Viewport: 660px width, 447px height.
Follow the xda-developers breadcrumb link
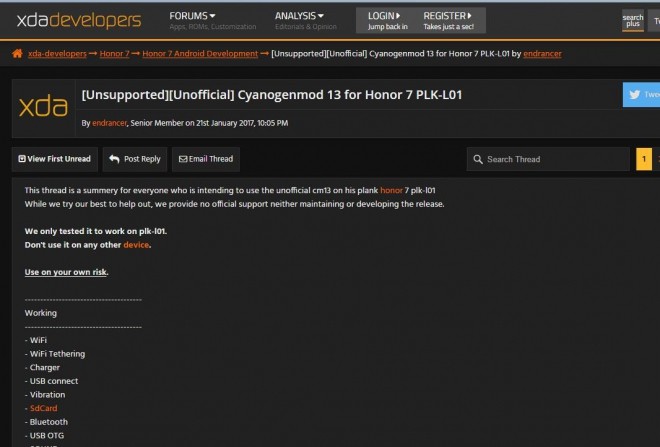pyautogui.click(x=57, y=53)
